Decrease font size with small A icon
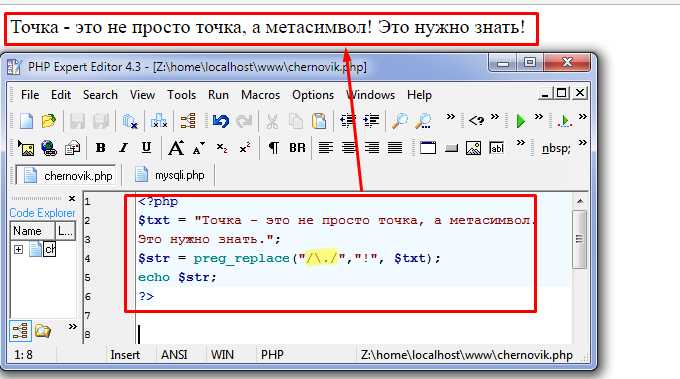This screenshot has width=680, height=379. tap(199, 149)
